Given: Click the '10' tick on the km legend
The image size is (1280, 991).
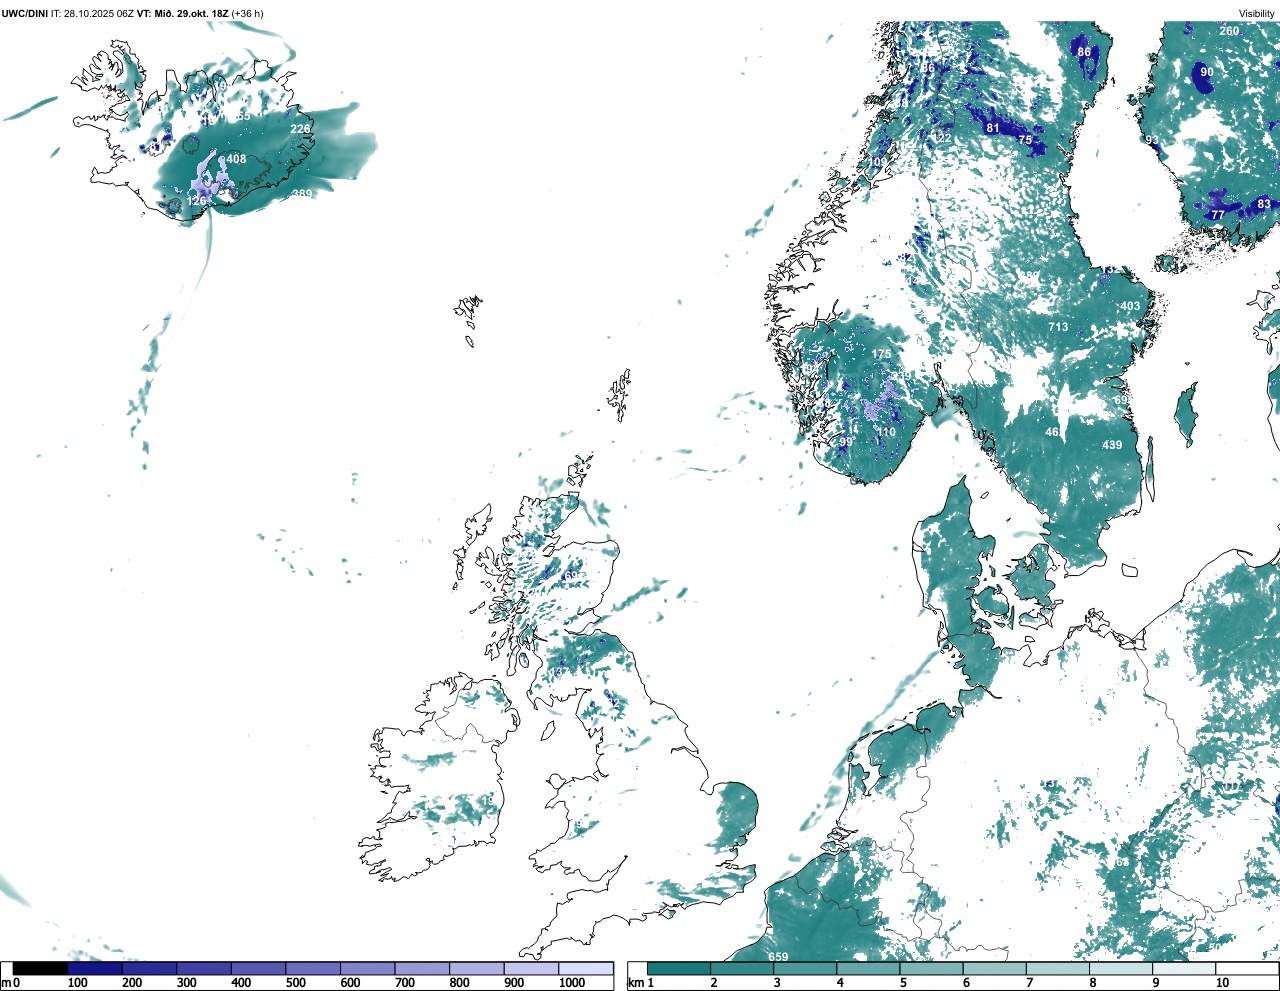Looking at the screenshot, I should 1222,983.
